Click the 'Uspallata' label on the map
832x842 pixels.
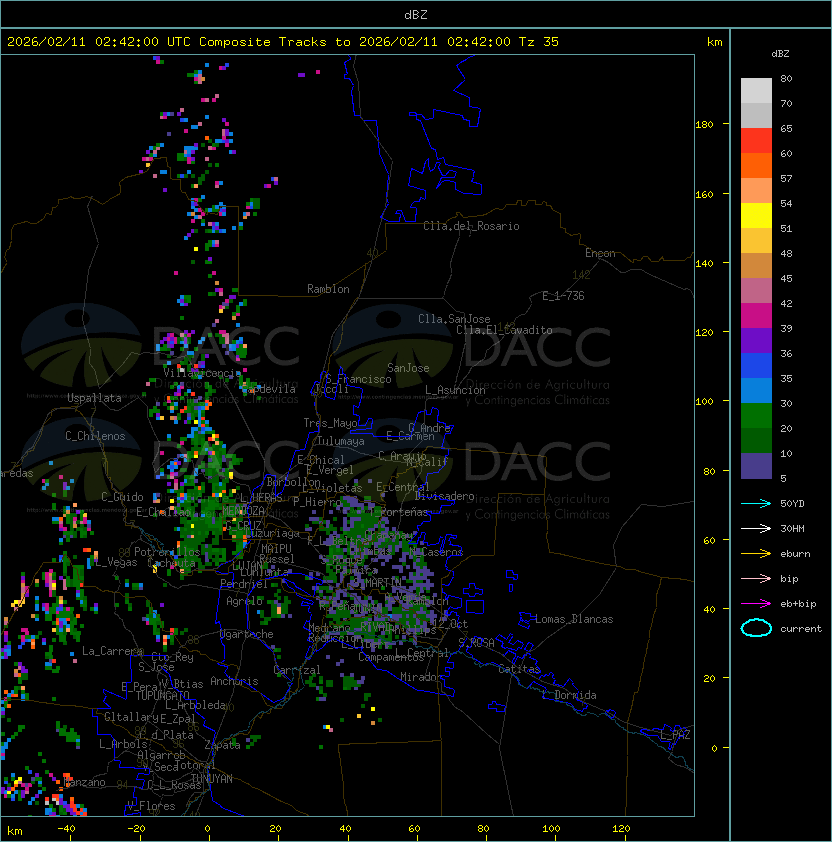tap(94, 398)
